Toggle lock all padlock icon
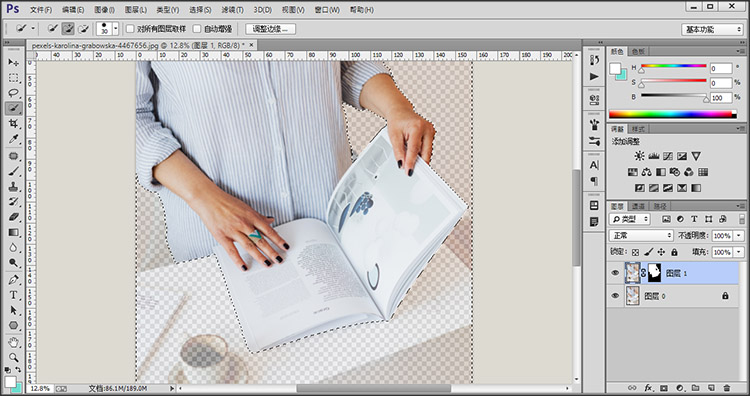Viewport: 750px width, 396px height. [674, 252]
